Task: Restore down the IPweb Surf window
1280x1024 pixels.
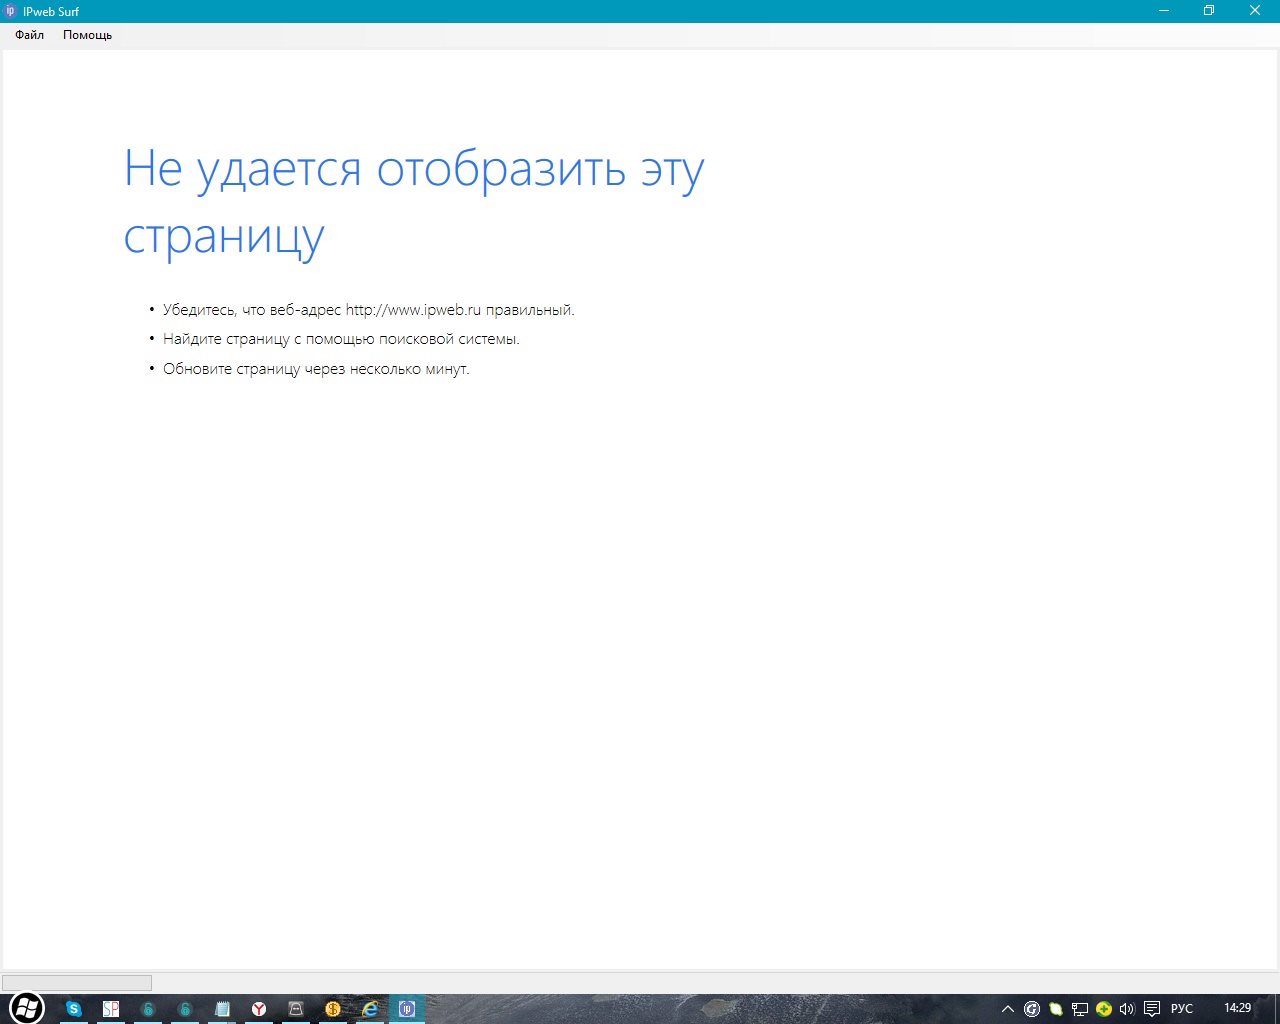Action: point(1209,11)
